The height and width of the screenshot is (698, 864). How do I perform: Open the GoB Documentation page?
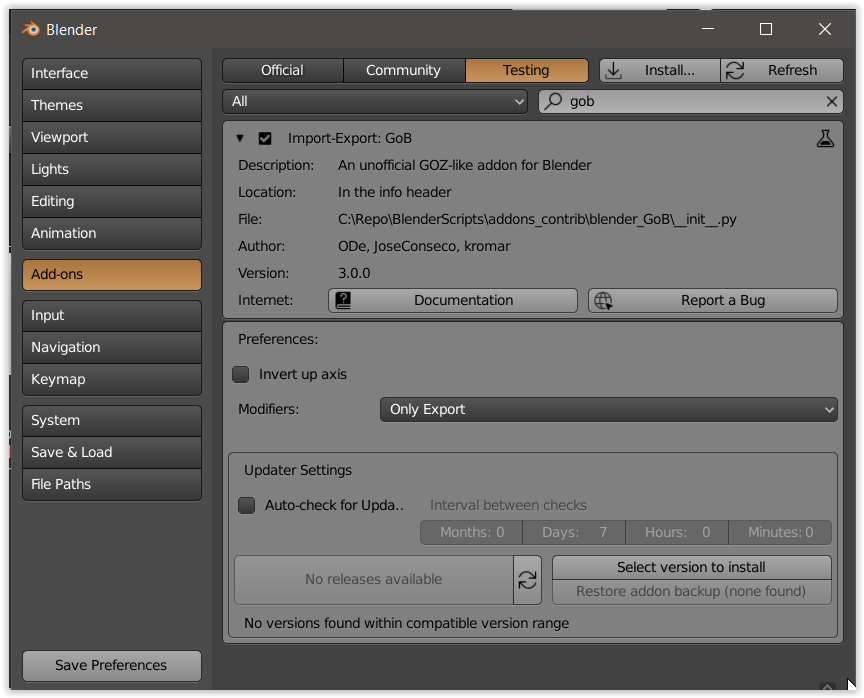[453, 300]
